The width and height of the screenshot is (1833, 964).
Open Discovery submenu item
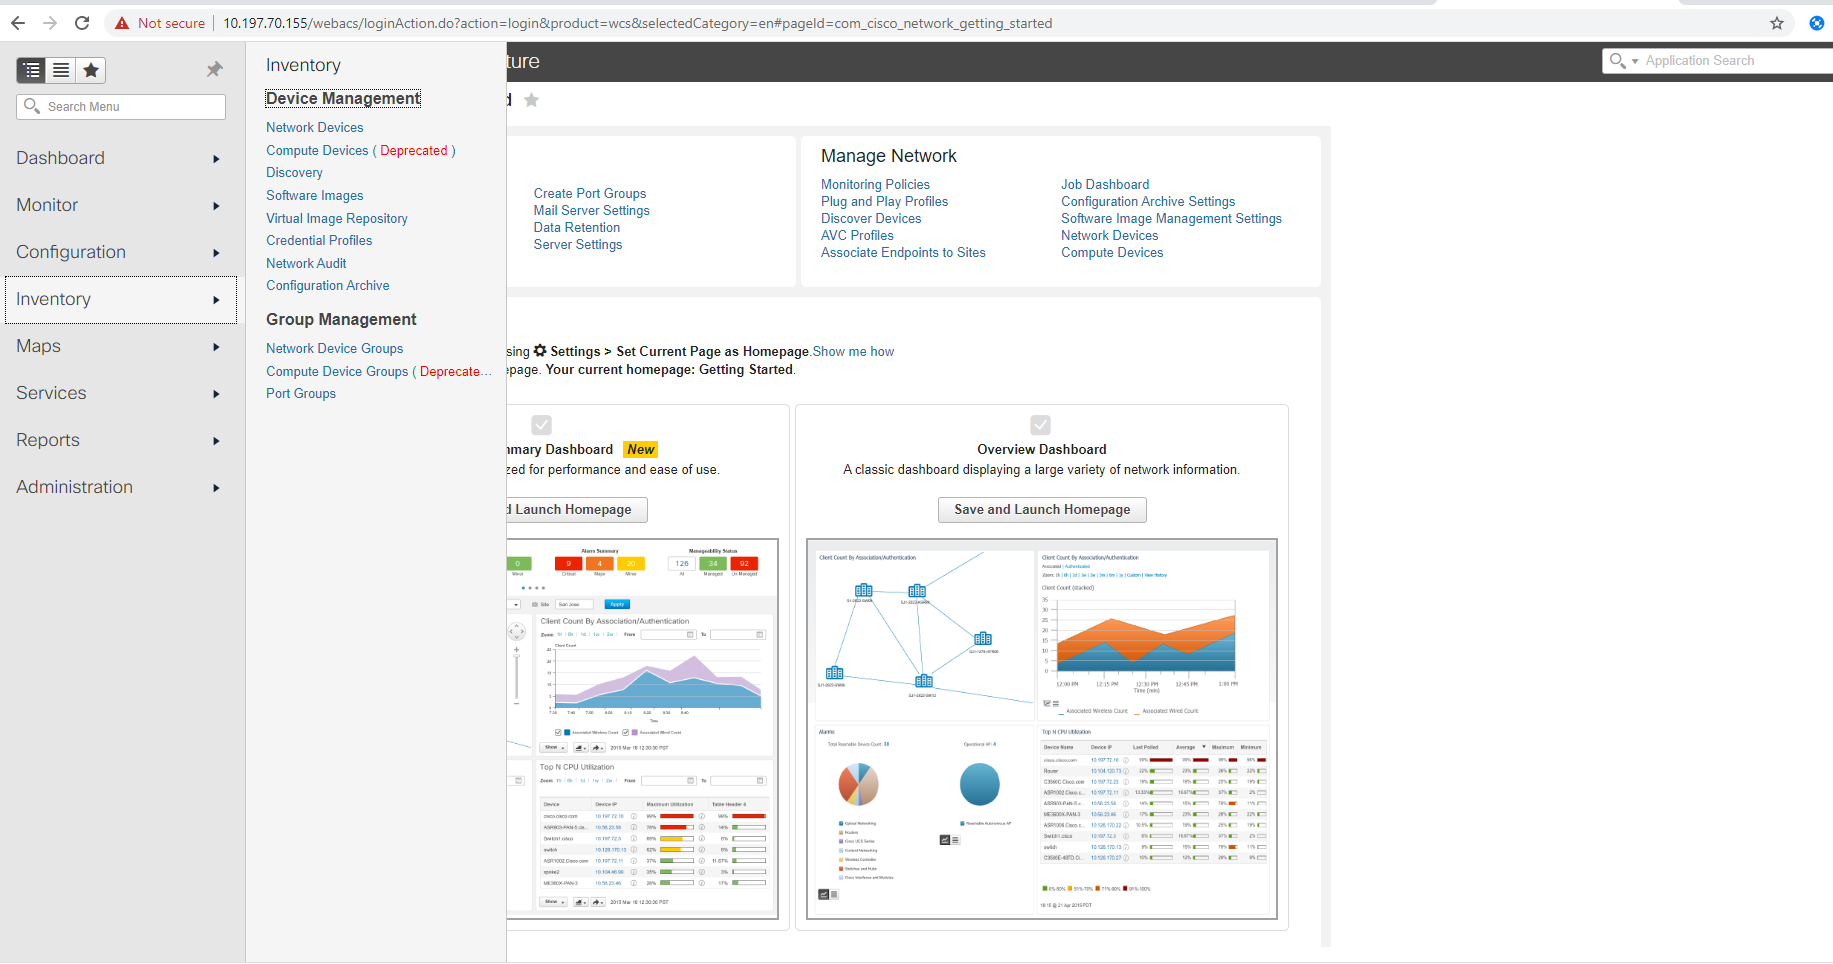294,172
